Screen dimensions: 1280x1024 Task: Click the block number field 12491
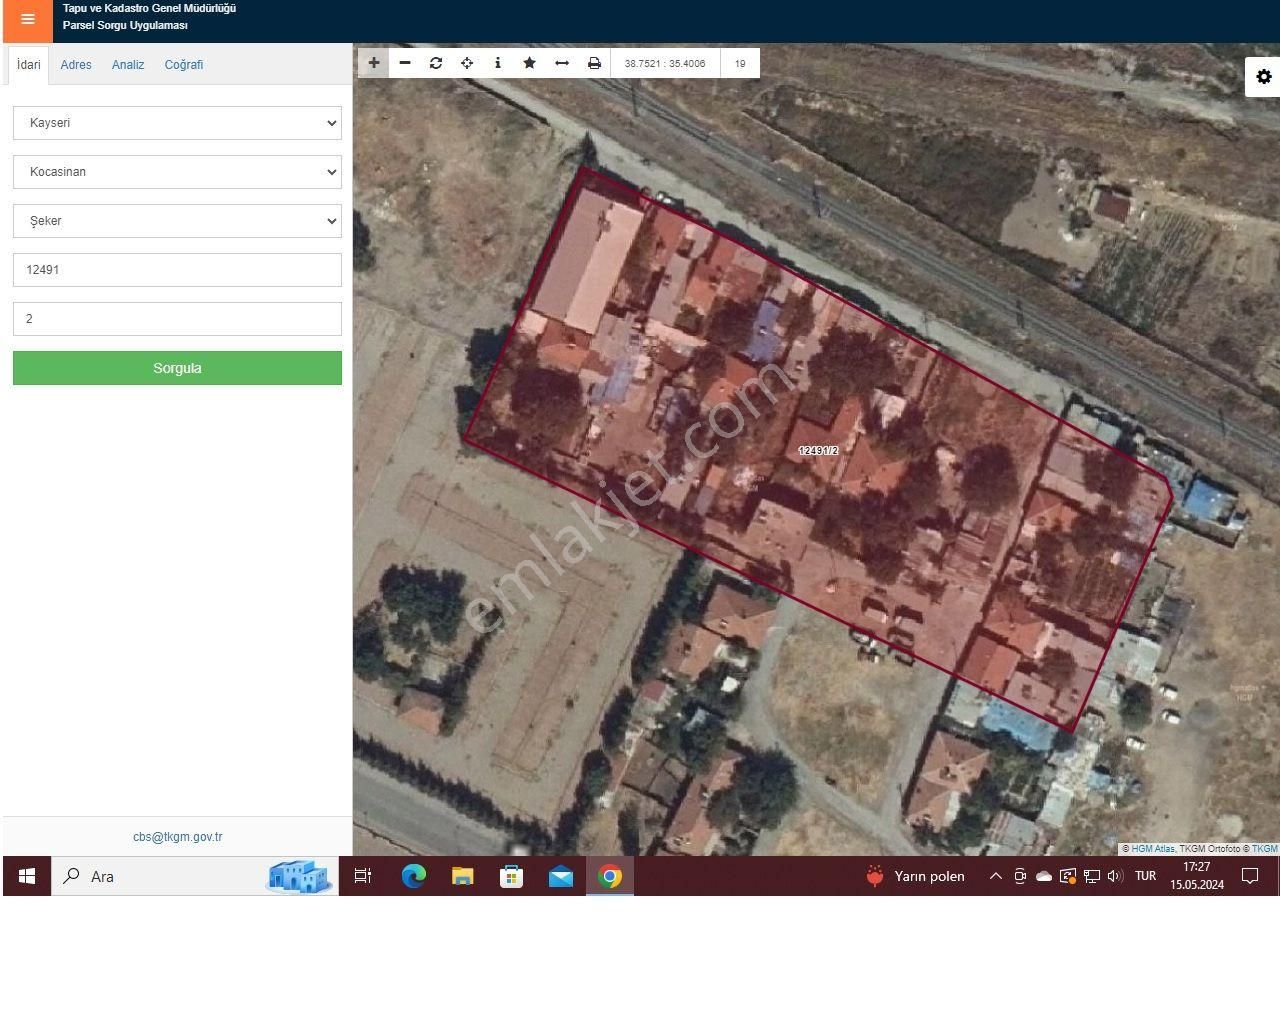[x=177, y=270]
